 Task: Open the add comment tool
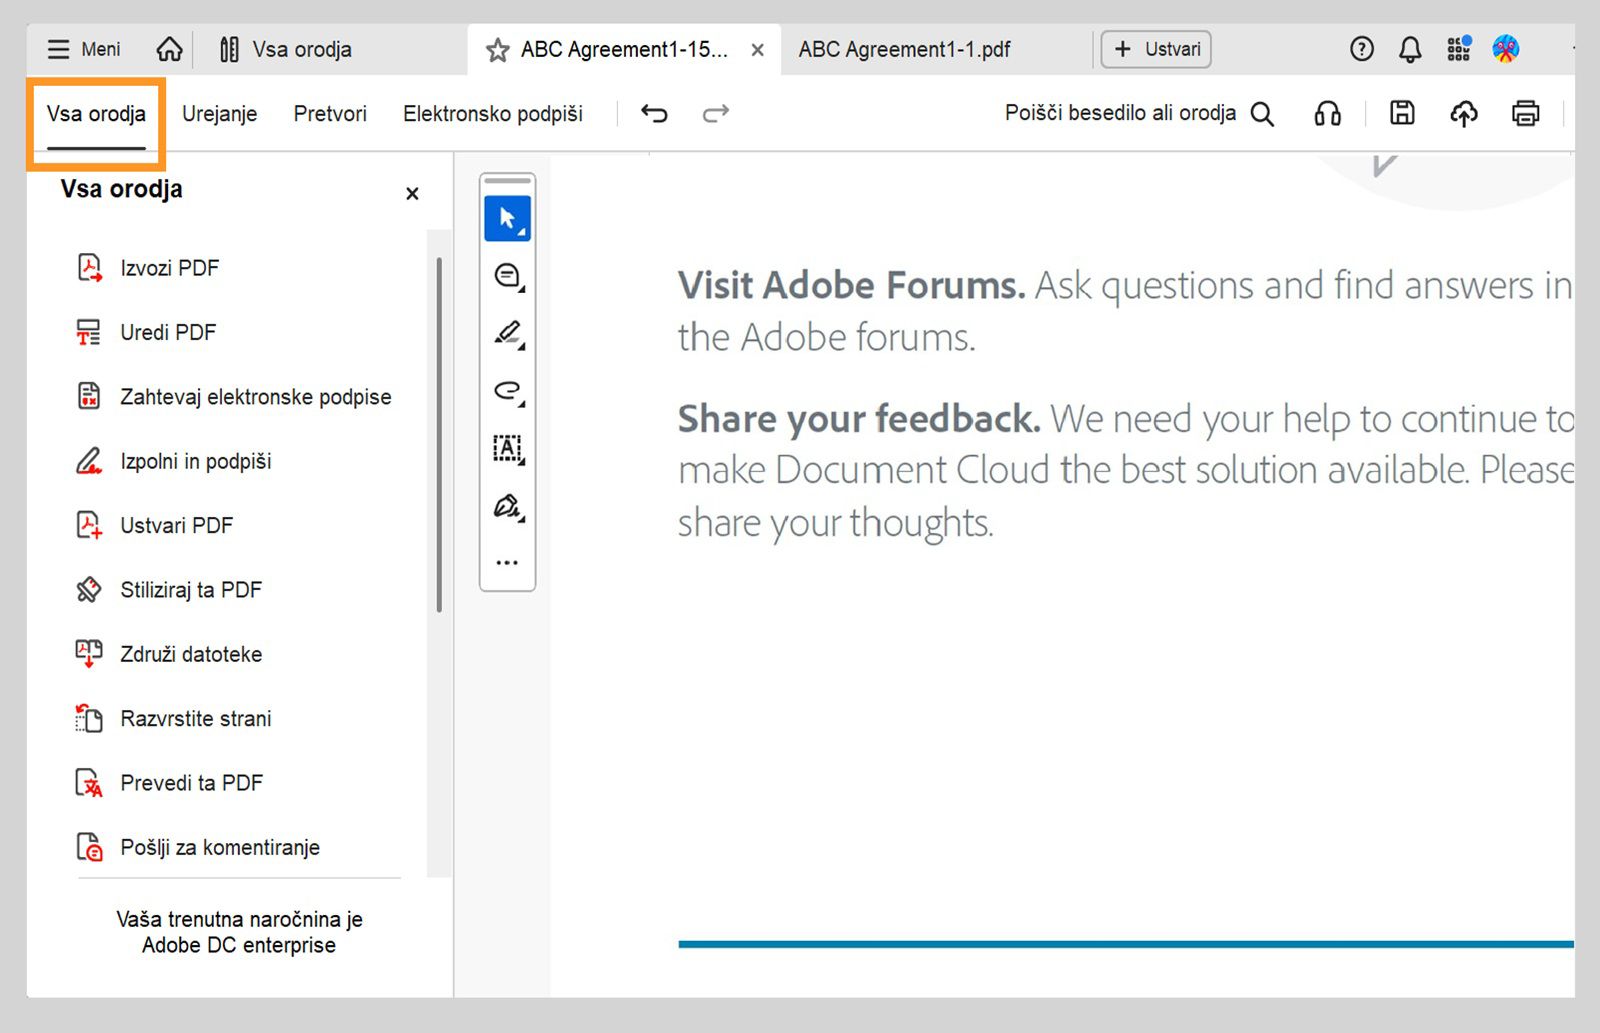coord(508,276)
